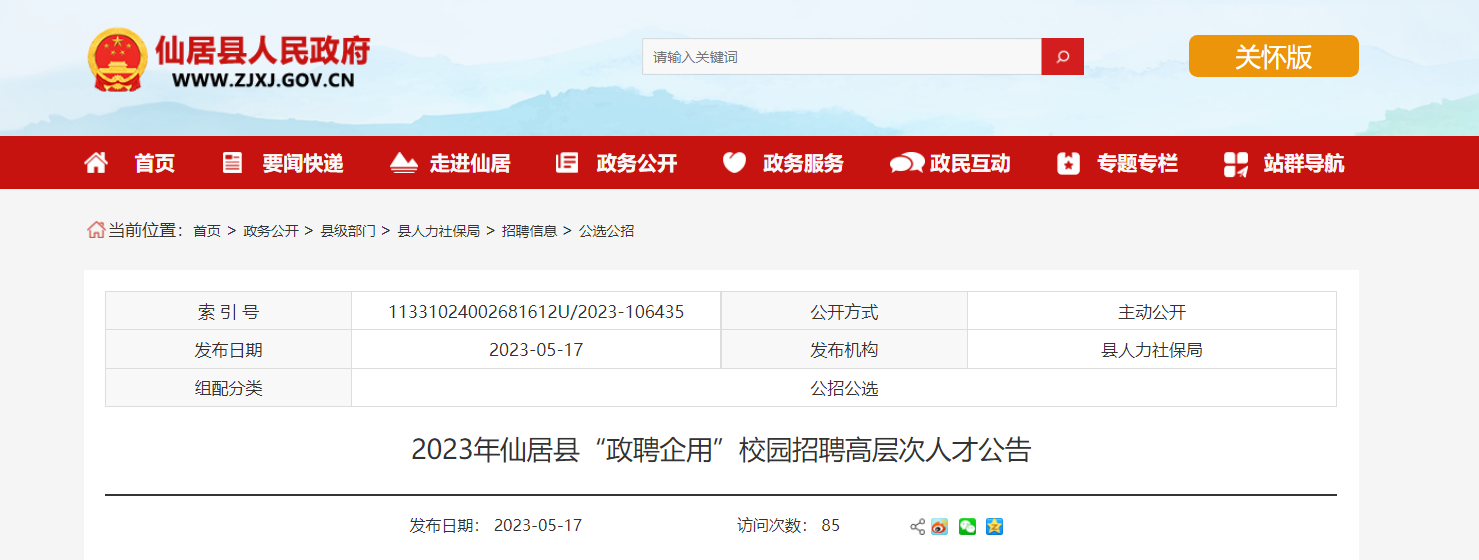Click the 首页 breadcrumb link
1479x560 pixels.
207,231
